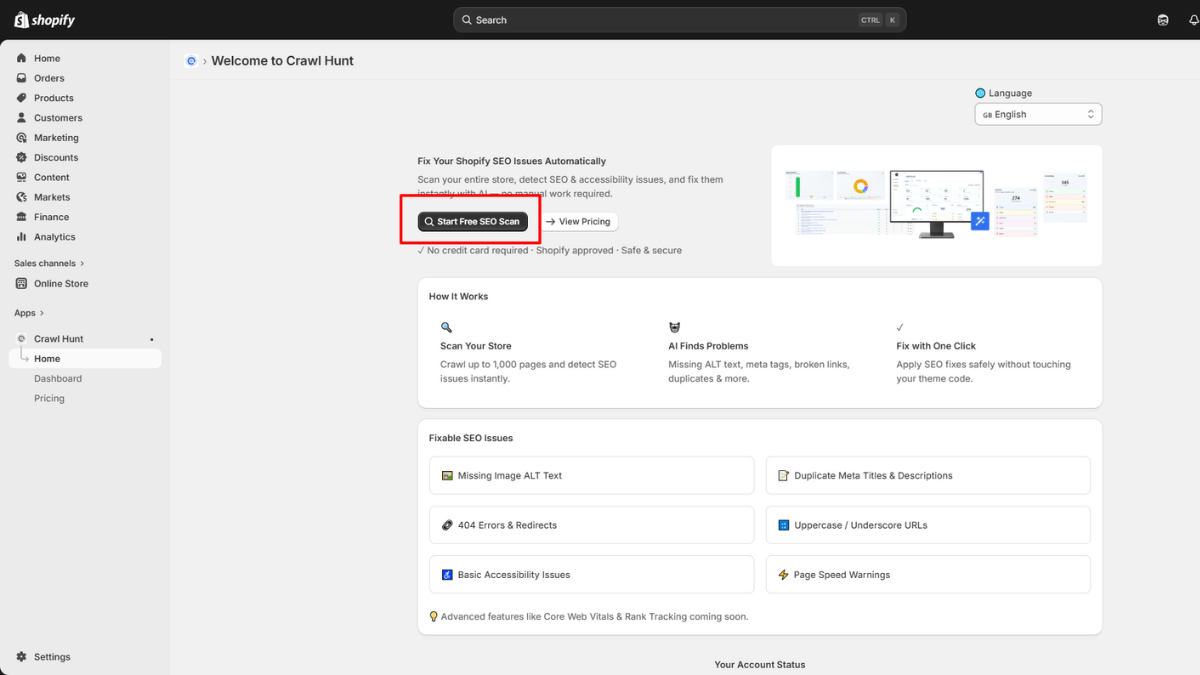This screenshot has width=1200, height=675.
Task: Open Analytics via its bar chart icon
Action: (21, 237)
